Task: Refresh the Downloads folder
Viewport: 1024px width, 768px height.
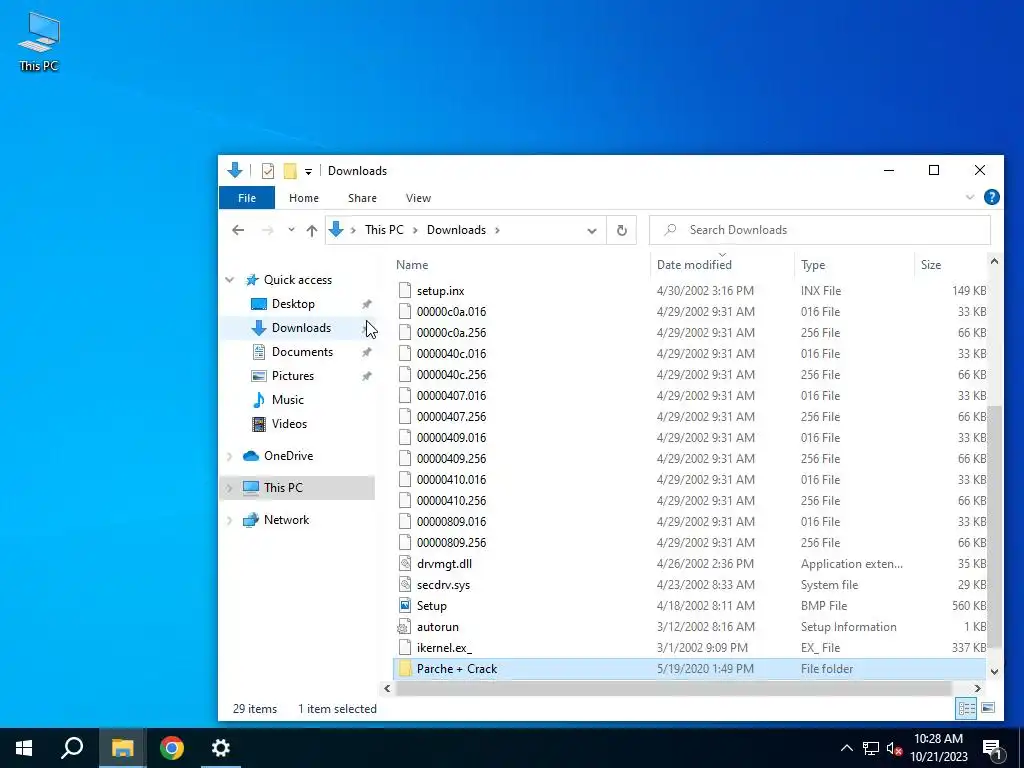Action: pyautogui.click(x=622, y=231)
